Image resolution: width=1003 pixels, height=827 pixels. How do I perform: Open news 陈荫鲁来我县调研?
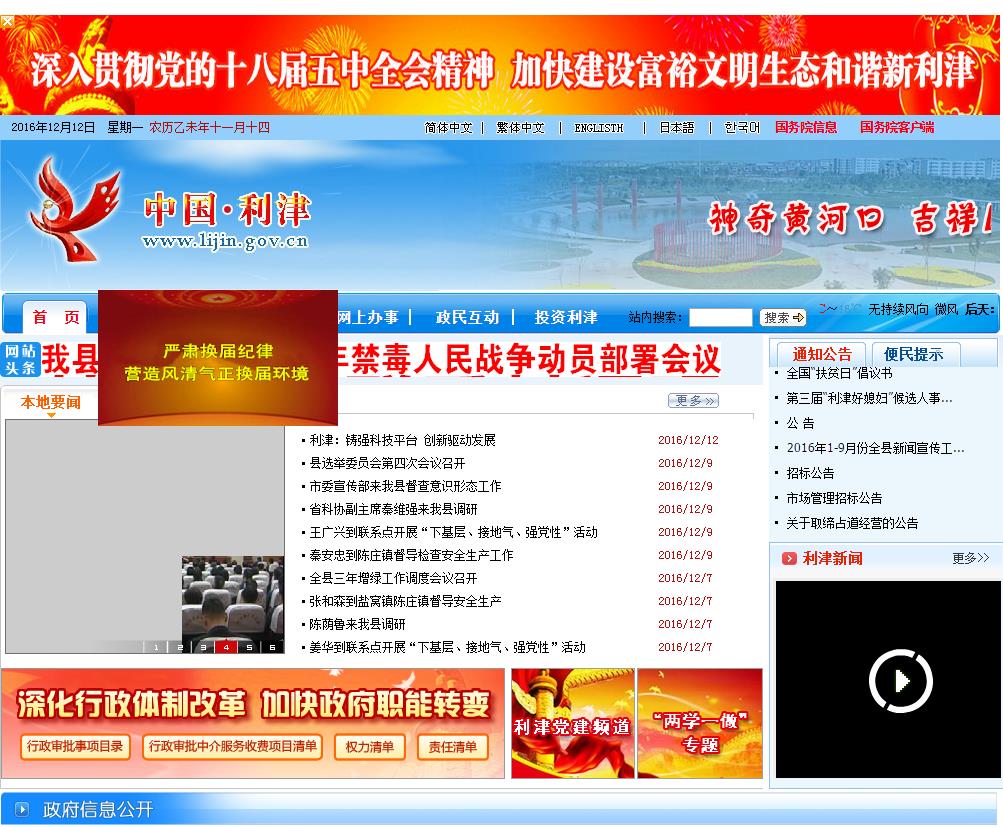pyautogui.click(x=357, y=624)
